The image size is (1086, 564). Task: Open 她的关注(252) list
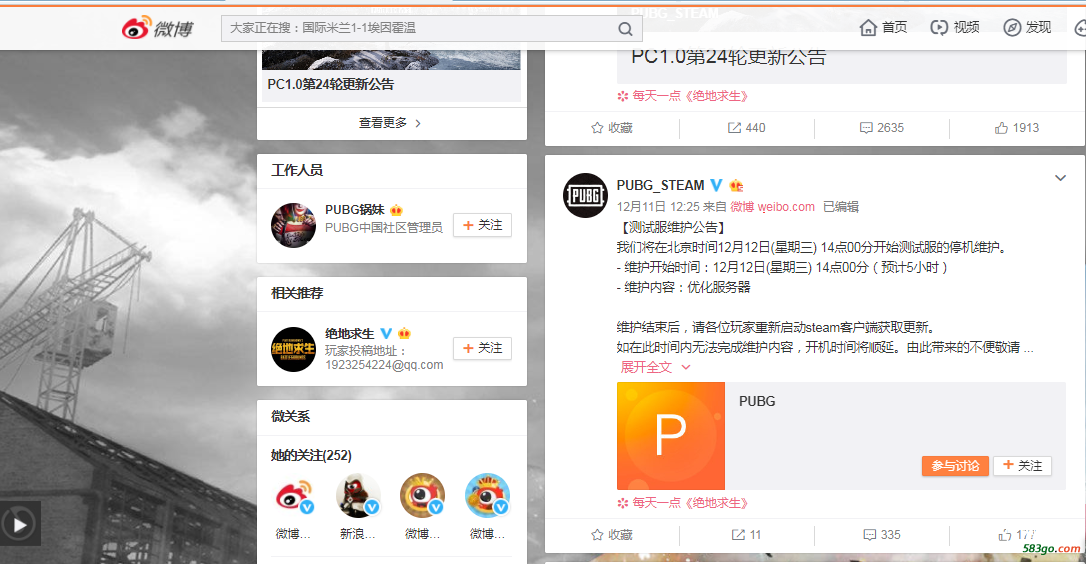(x=311, y=455)
